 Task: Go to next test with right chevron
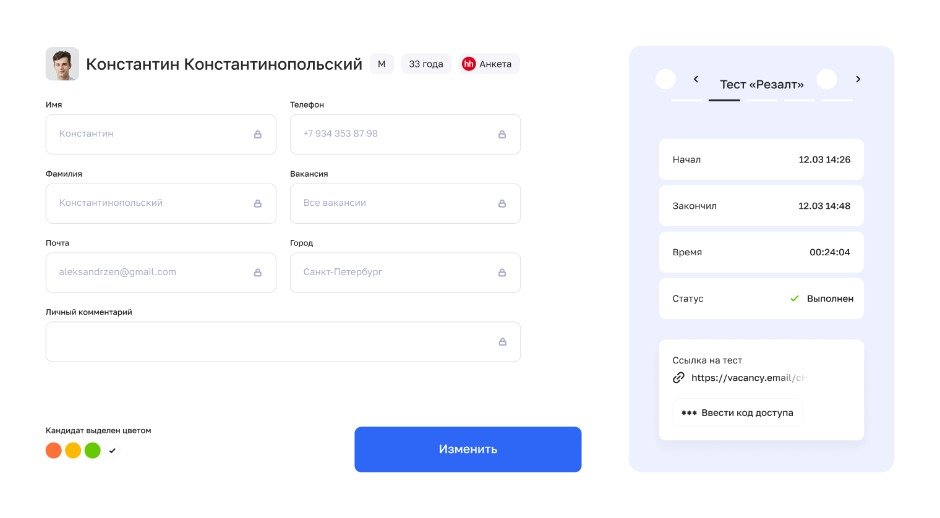(858, 79)
